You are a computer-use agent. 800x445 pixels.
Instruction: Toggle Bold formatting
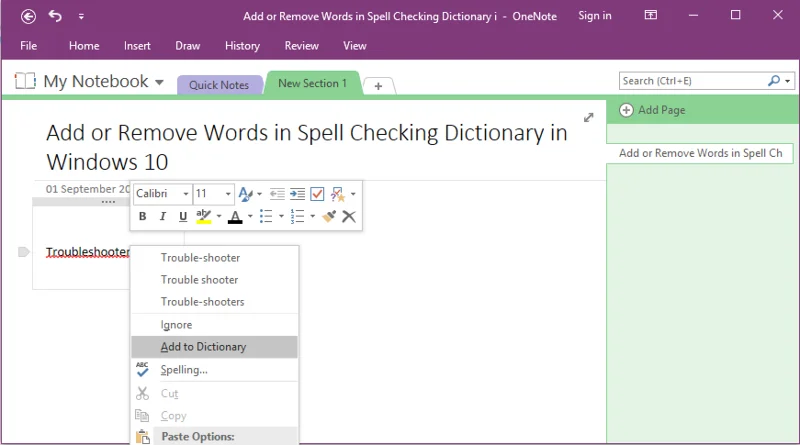[142, 216]
